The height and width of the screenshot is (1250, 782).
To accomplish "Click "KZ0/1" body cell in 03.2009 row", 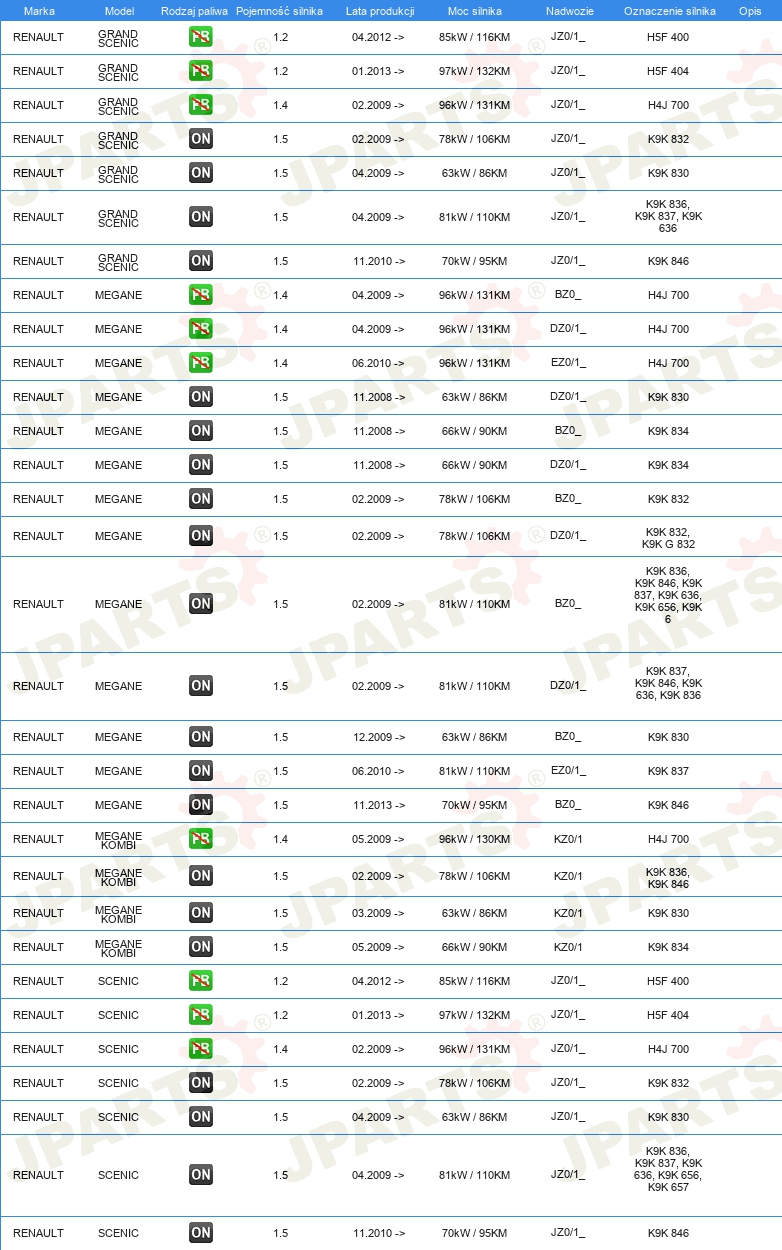I will coord(568,913).
